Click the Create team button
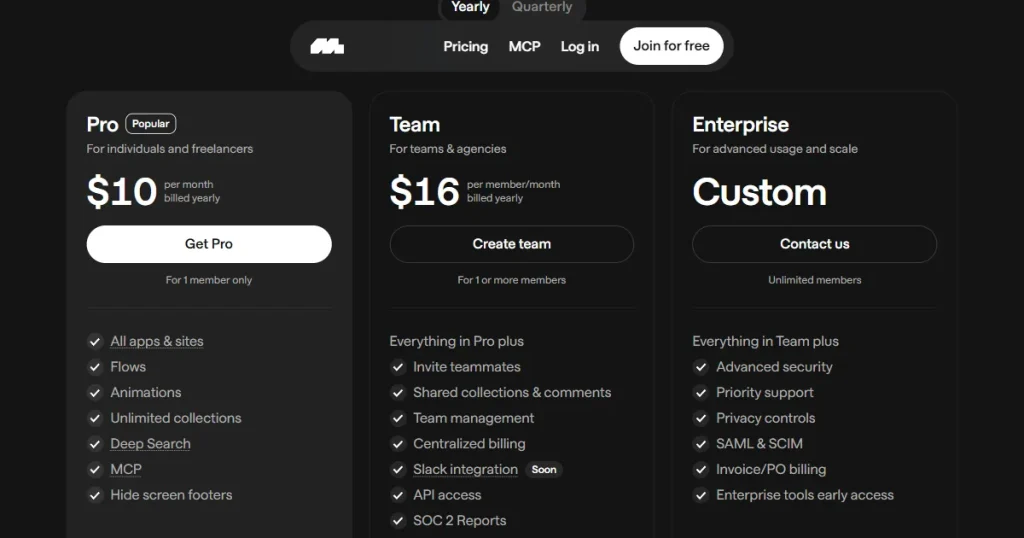This screenshot has height=538, width=1024. 511,244
